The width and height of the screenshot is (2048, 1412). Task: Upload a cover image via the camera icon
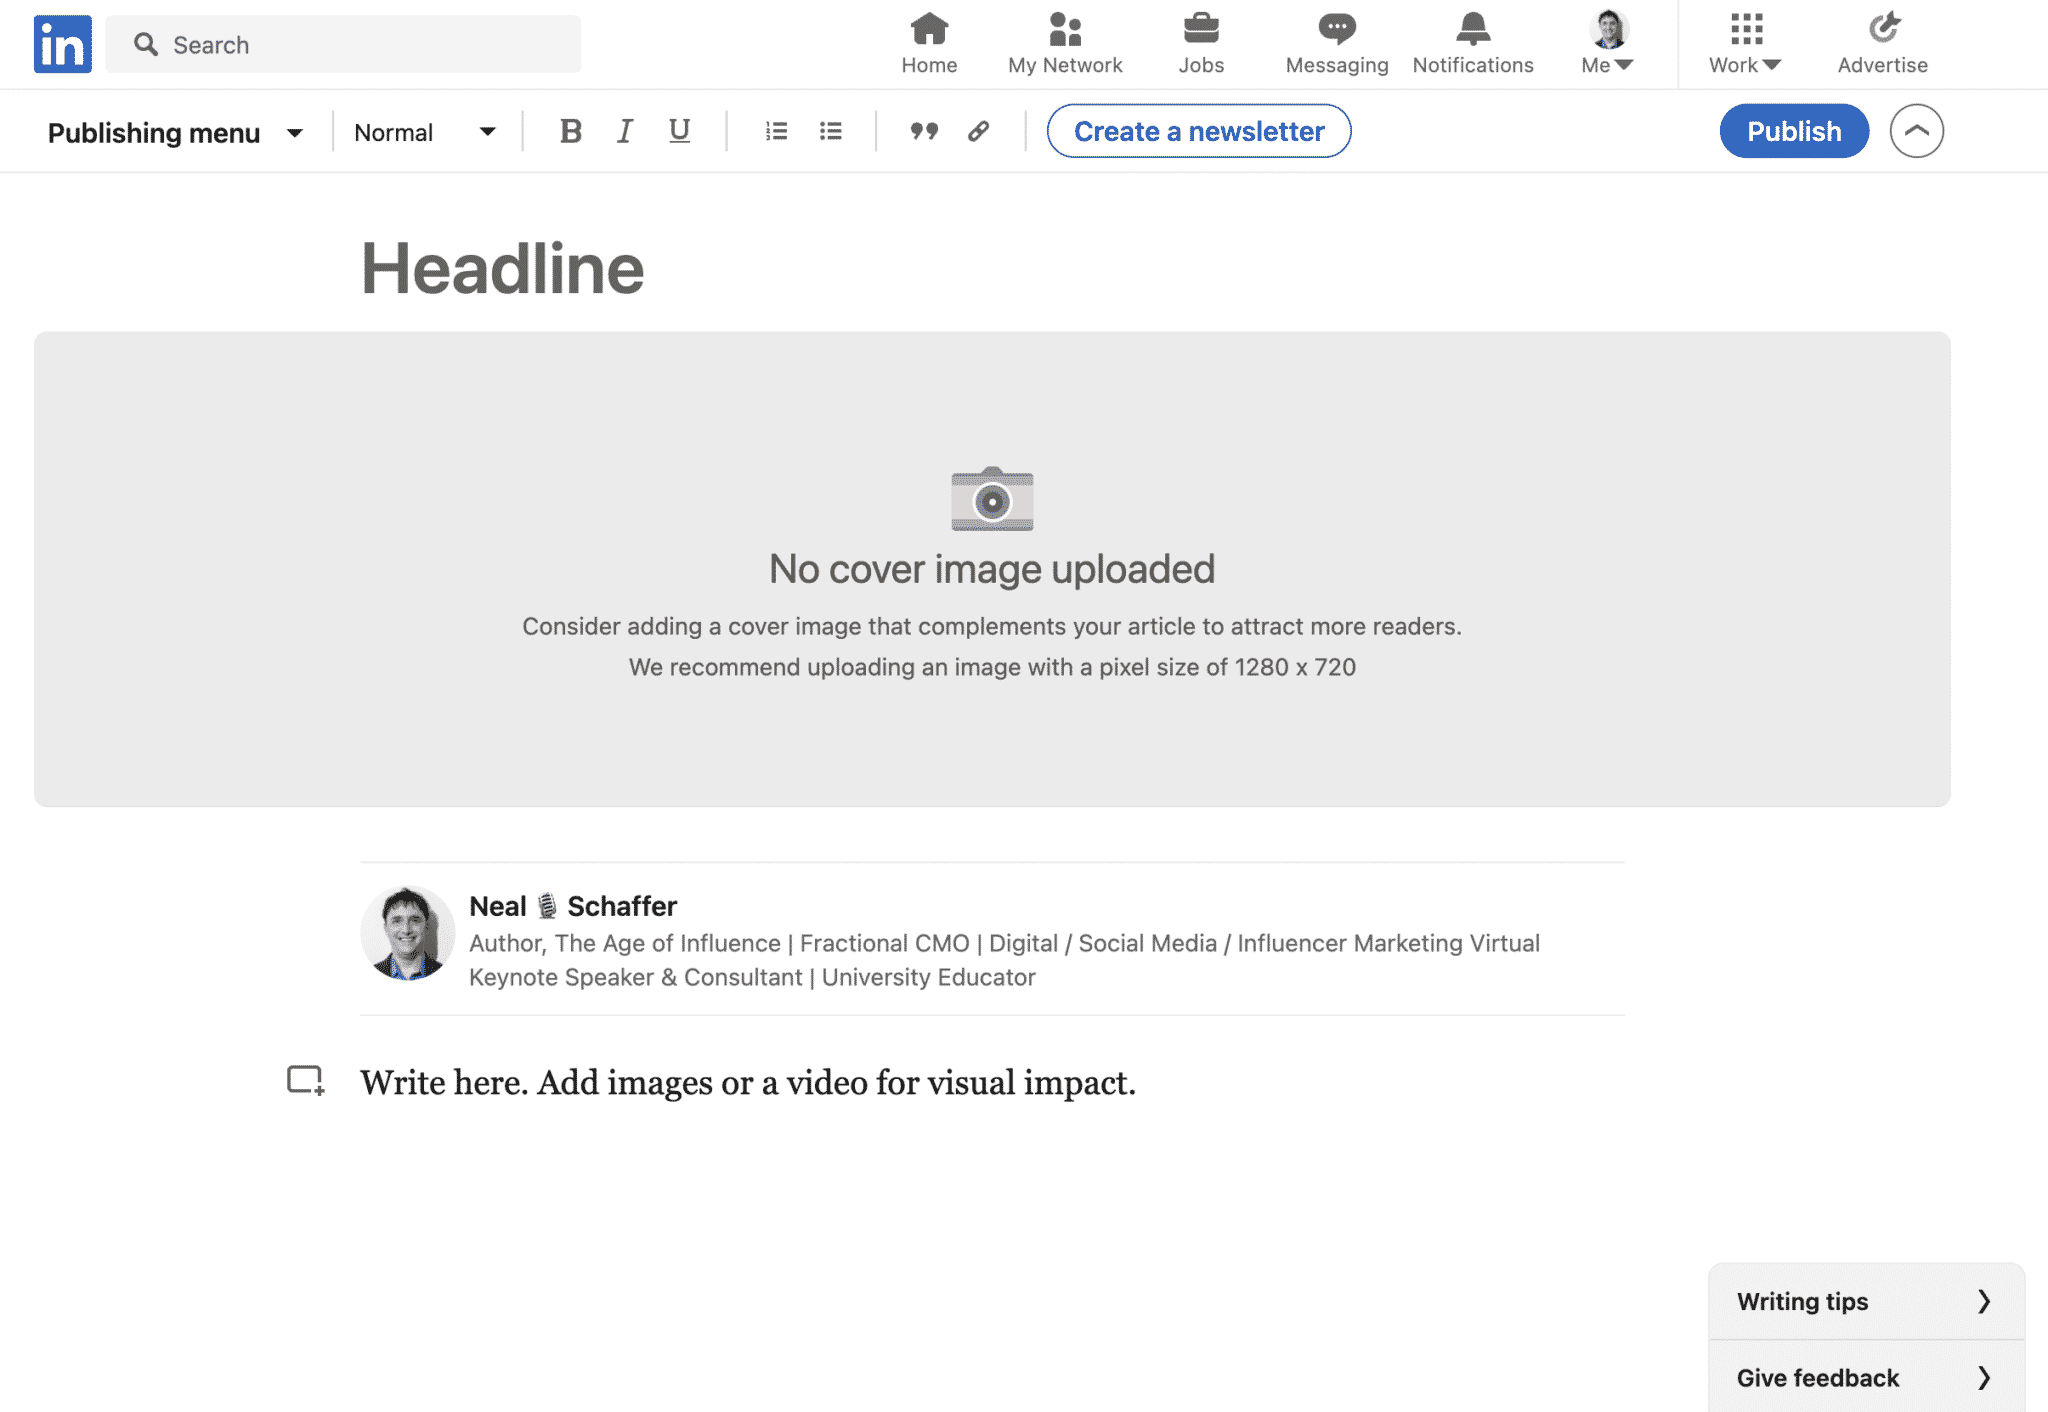[991, 500]
